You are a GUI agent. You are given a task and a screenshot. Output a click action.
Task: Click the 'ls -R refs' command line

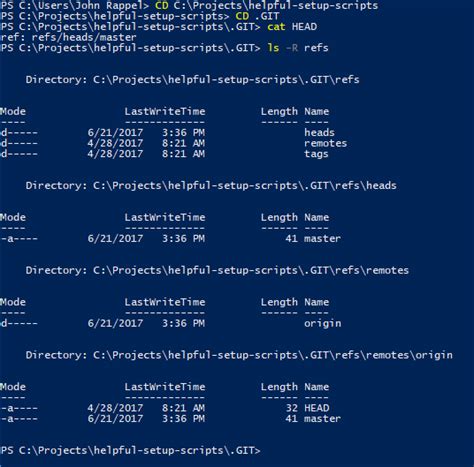298,48
